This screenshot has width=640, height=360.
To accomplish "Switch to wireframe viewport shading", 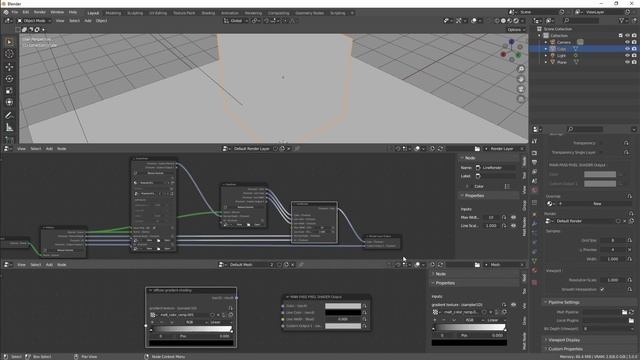I will 497,20.
